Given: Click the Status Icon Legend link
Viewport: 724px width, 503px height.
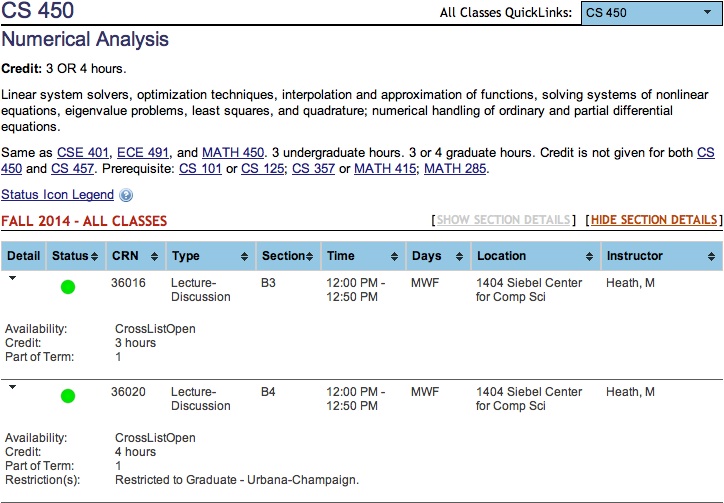Looking at the screenshot, I should pyautogui.click(x=58, y=195).
